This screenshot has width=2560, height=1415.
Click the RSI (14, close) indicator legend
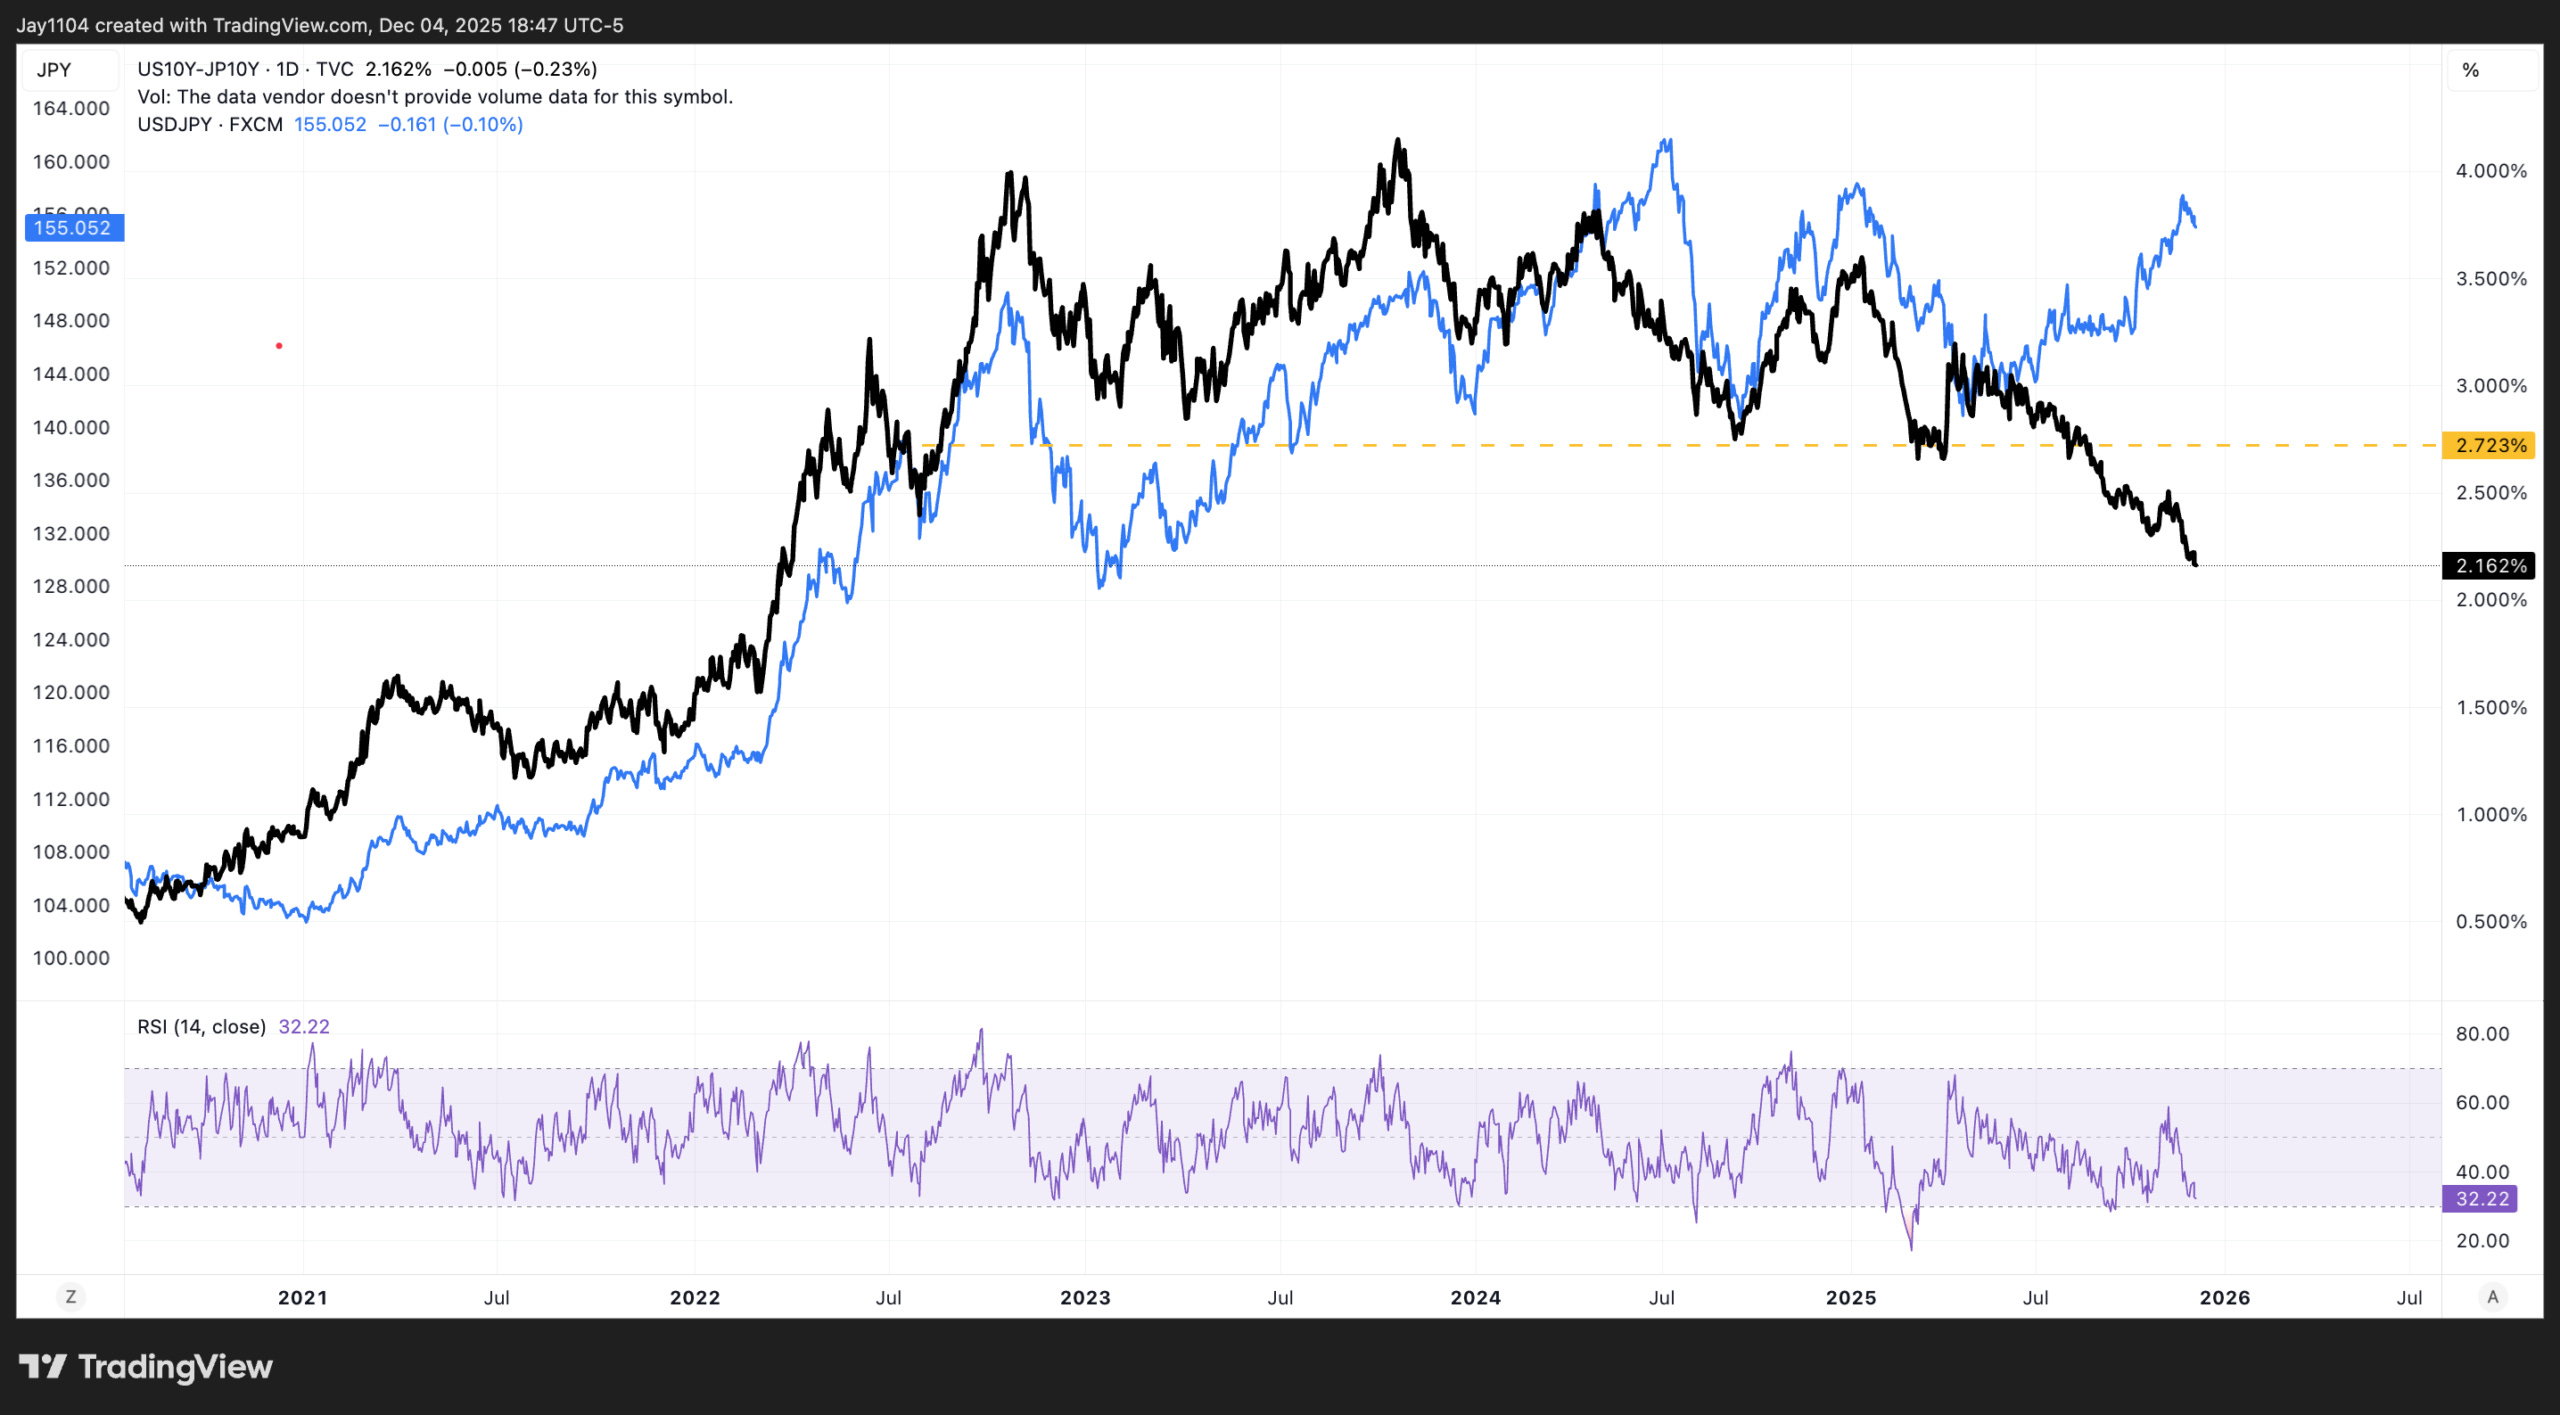pos(201,1027)
